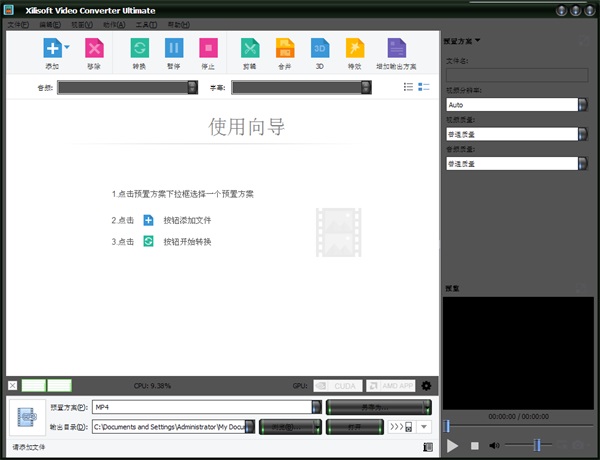Open the Effects (特效) tool
This screenshot has height=460, width=600.
click(355, 48)
